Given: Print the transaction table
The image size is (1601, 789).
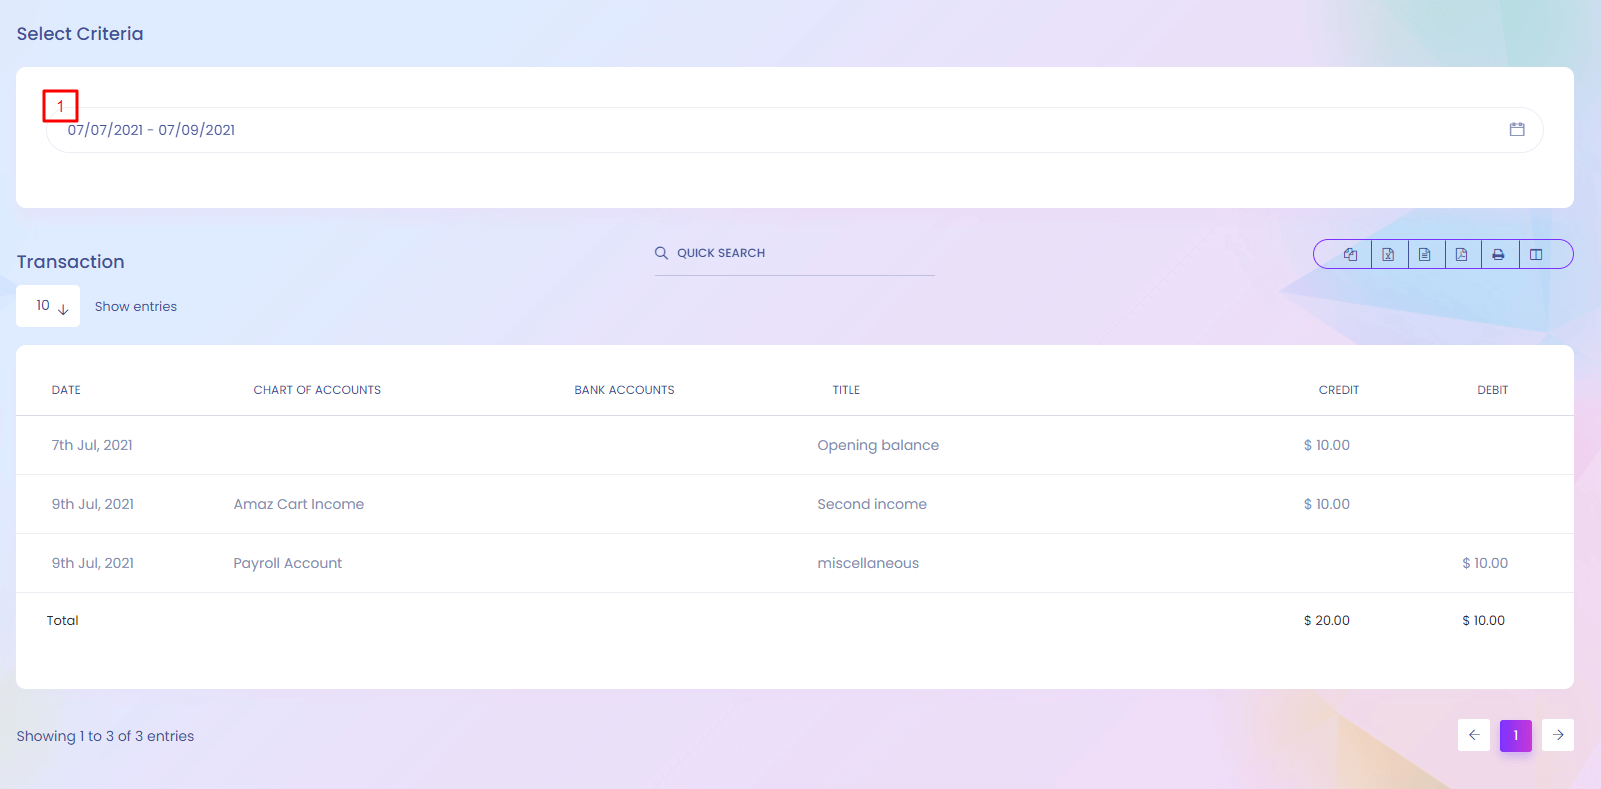Looking at the screenshot, I should tap(1498, 255).
